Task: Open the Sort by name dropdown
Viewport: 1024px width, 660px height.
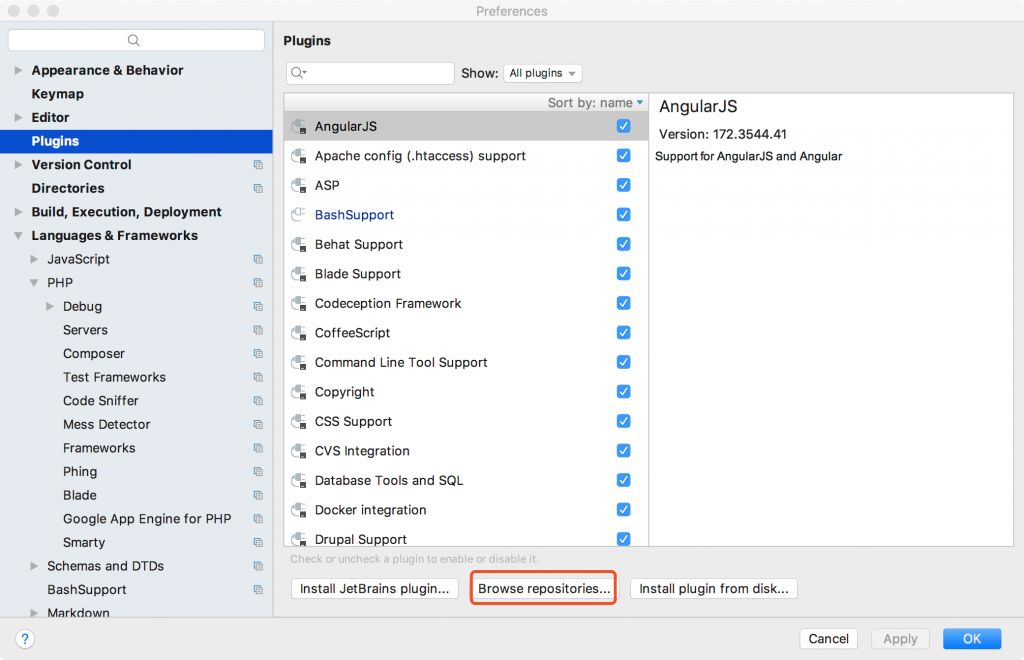Action: (x=595, y=102)
